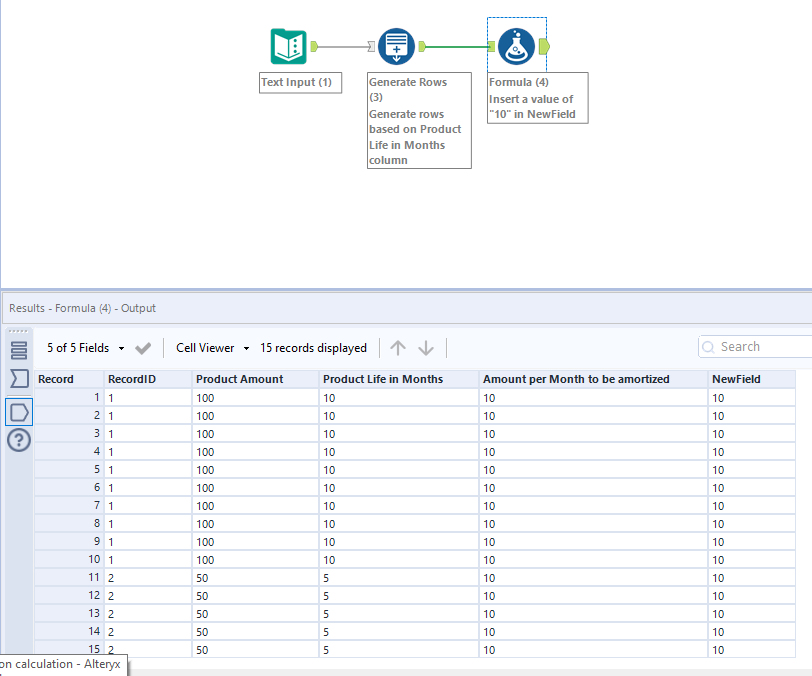
Task: Jump to previous record with up arrow
Action: (398, 348)
